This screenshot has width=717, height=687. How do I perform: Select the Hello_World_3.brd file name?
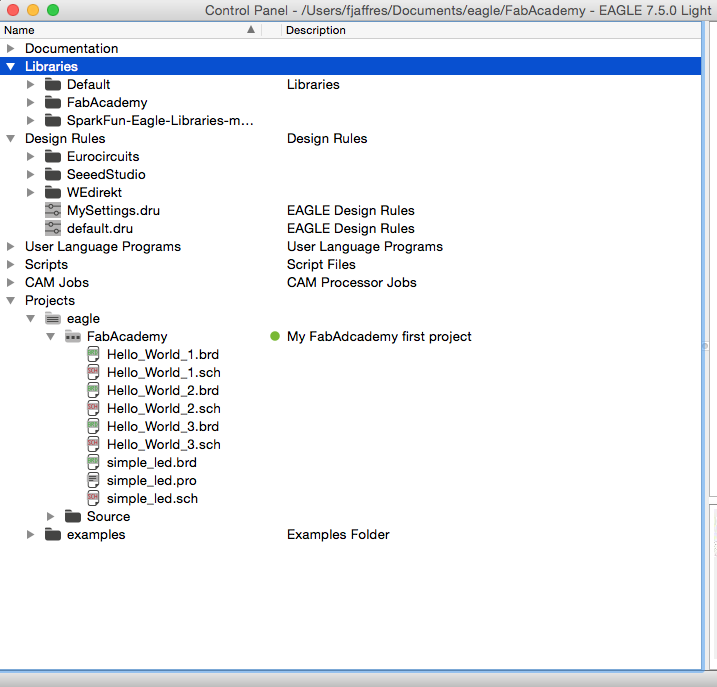pyautogui.click(x=163, y=426)
